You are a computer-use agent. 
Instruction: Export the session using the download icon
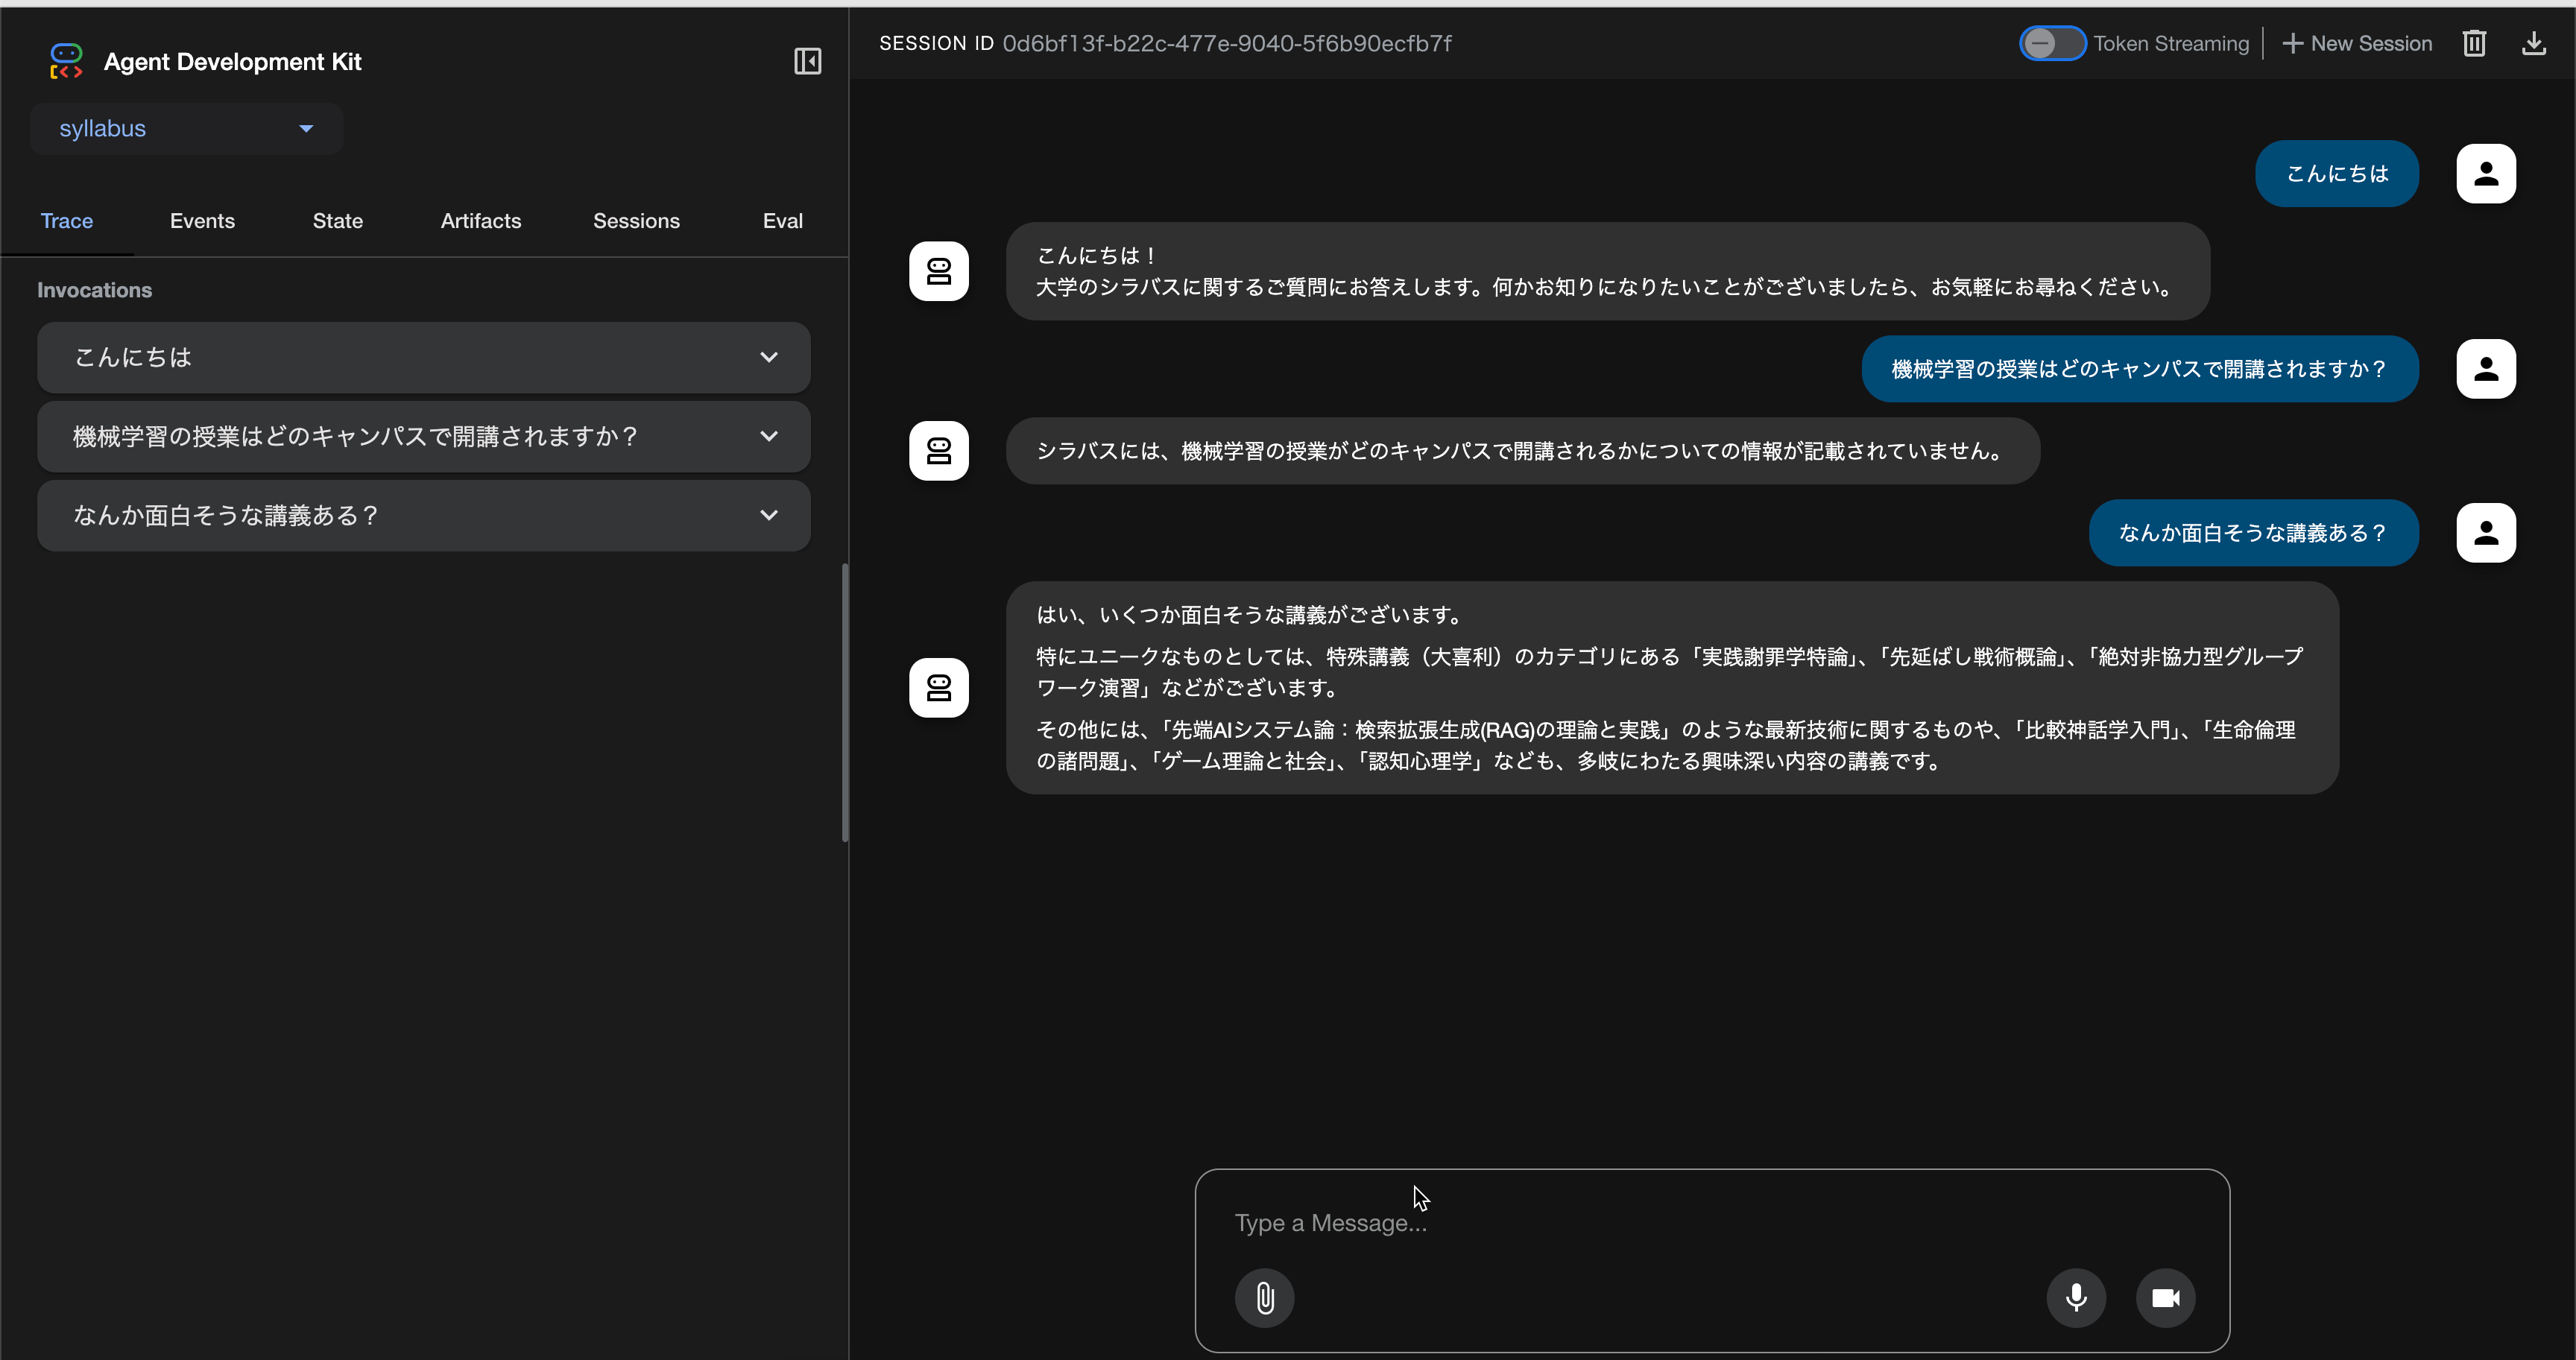point(2534,43)
